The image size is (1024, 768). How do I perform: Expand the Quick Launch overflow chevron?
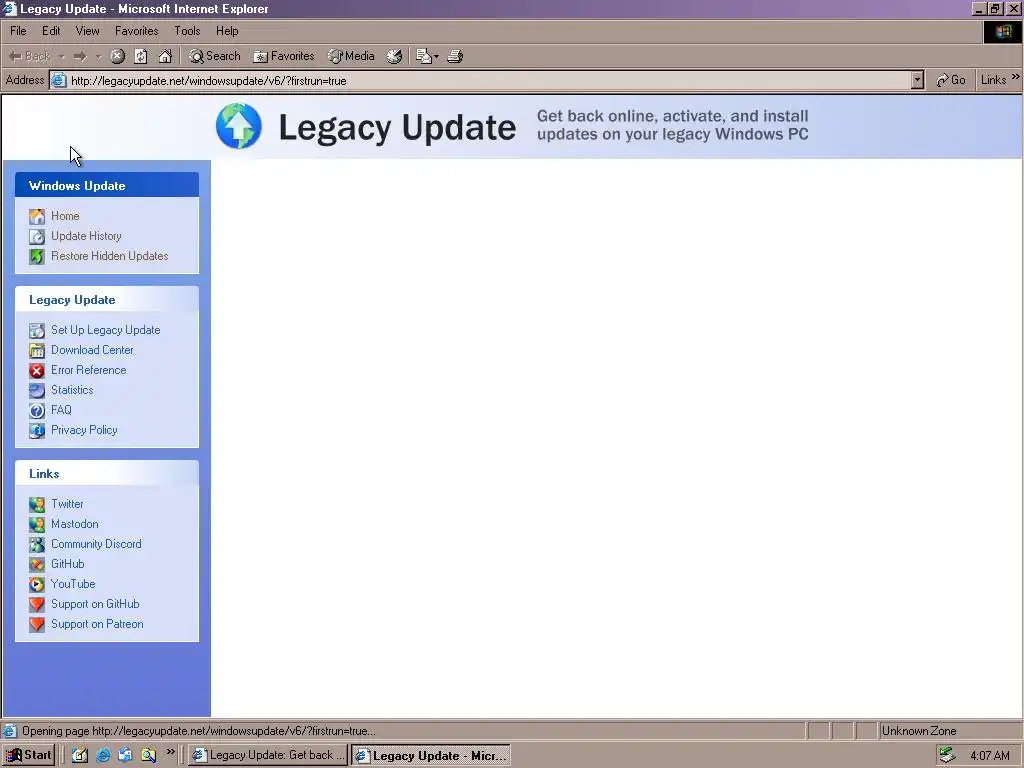170,752
